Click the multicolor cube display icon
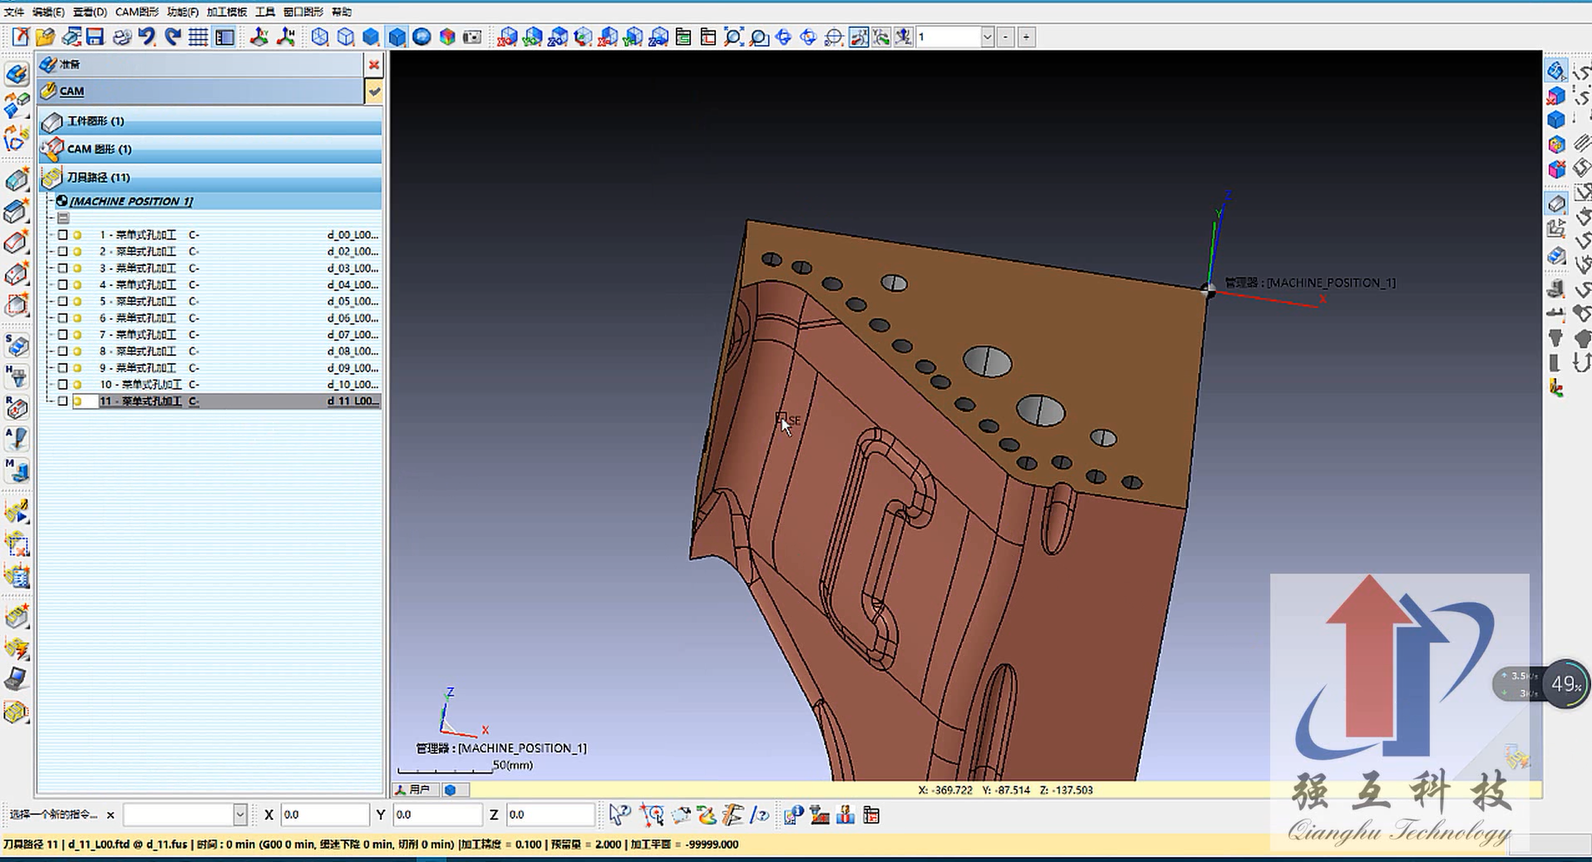Image resolution: width=1592 pixels, height=862 pixels. pos(447,37)
